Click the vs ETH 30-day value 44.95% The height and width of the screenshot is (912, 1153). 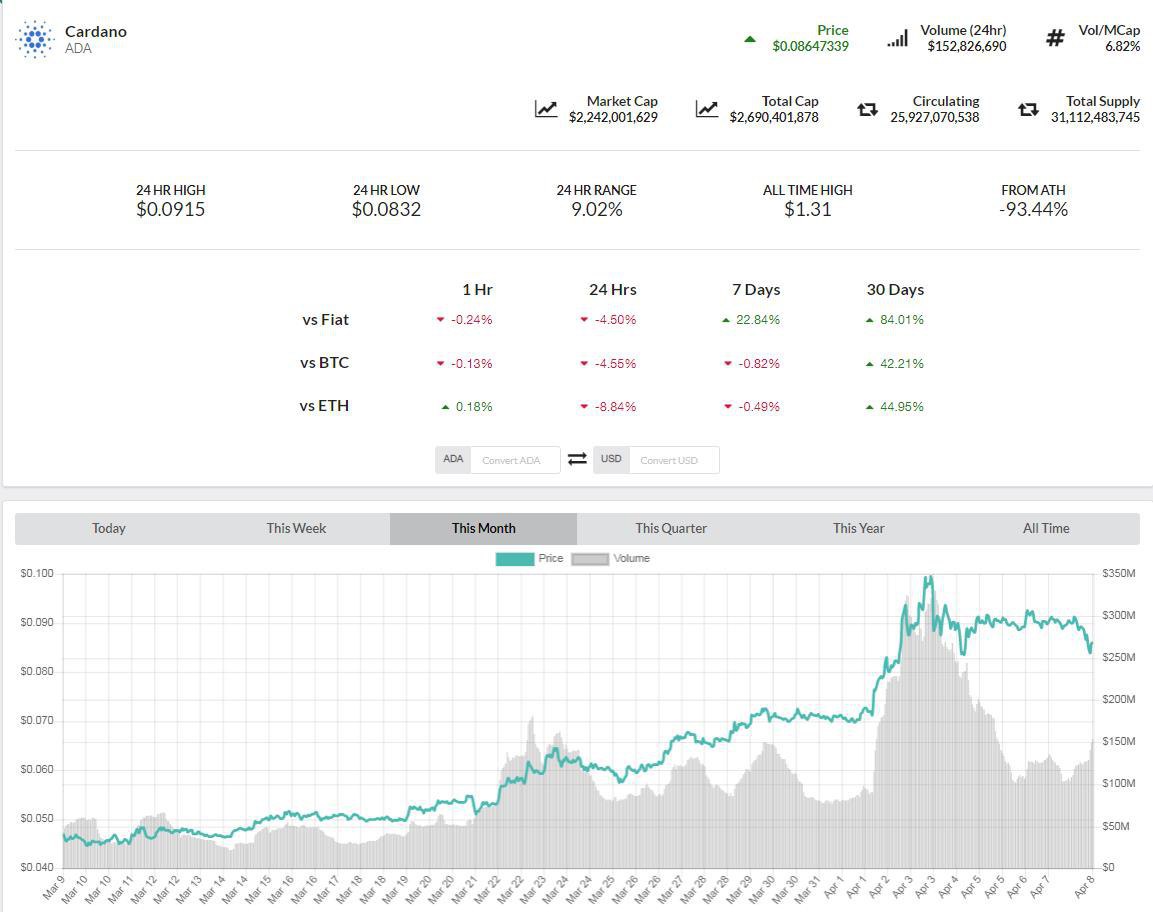pos(902,407)
